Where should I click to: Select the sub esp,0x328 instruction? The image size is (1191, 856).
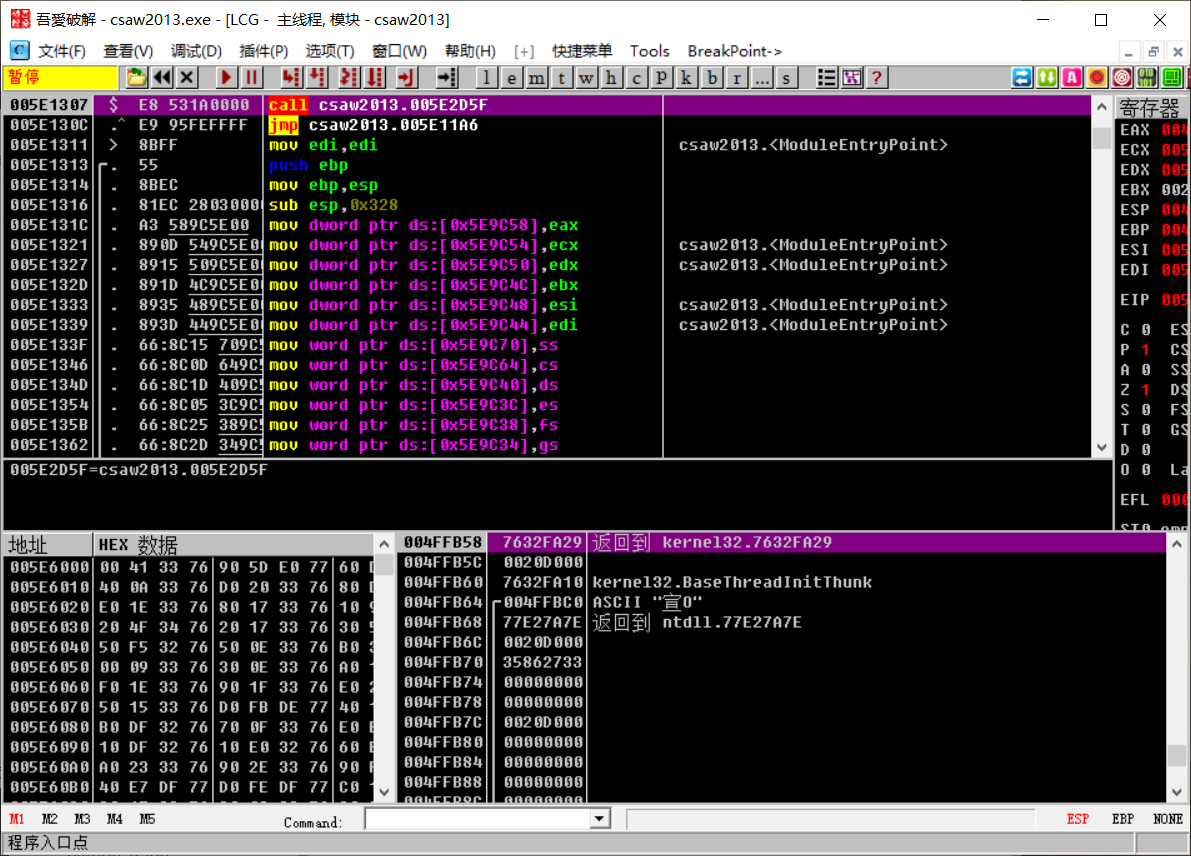pyautogui.click(x=333, y=205)
